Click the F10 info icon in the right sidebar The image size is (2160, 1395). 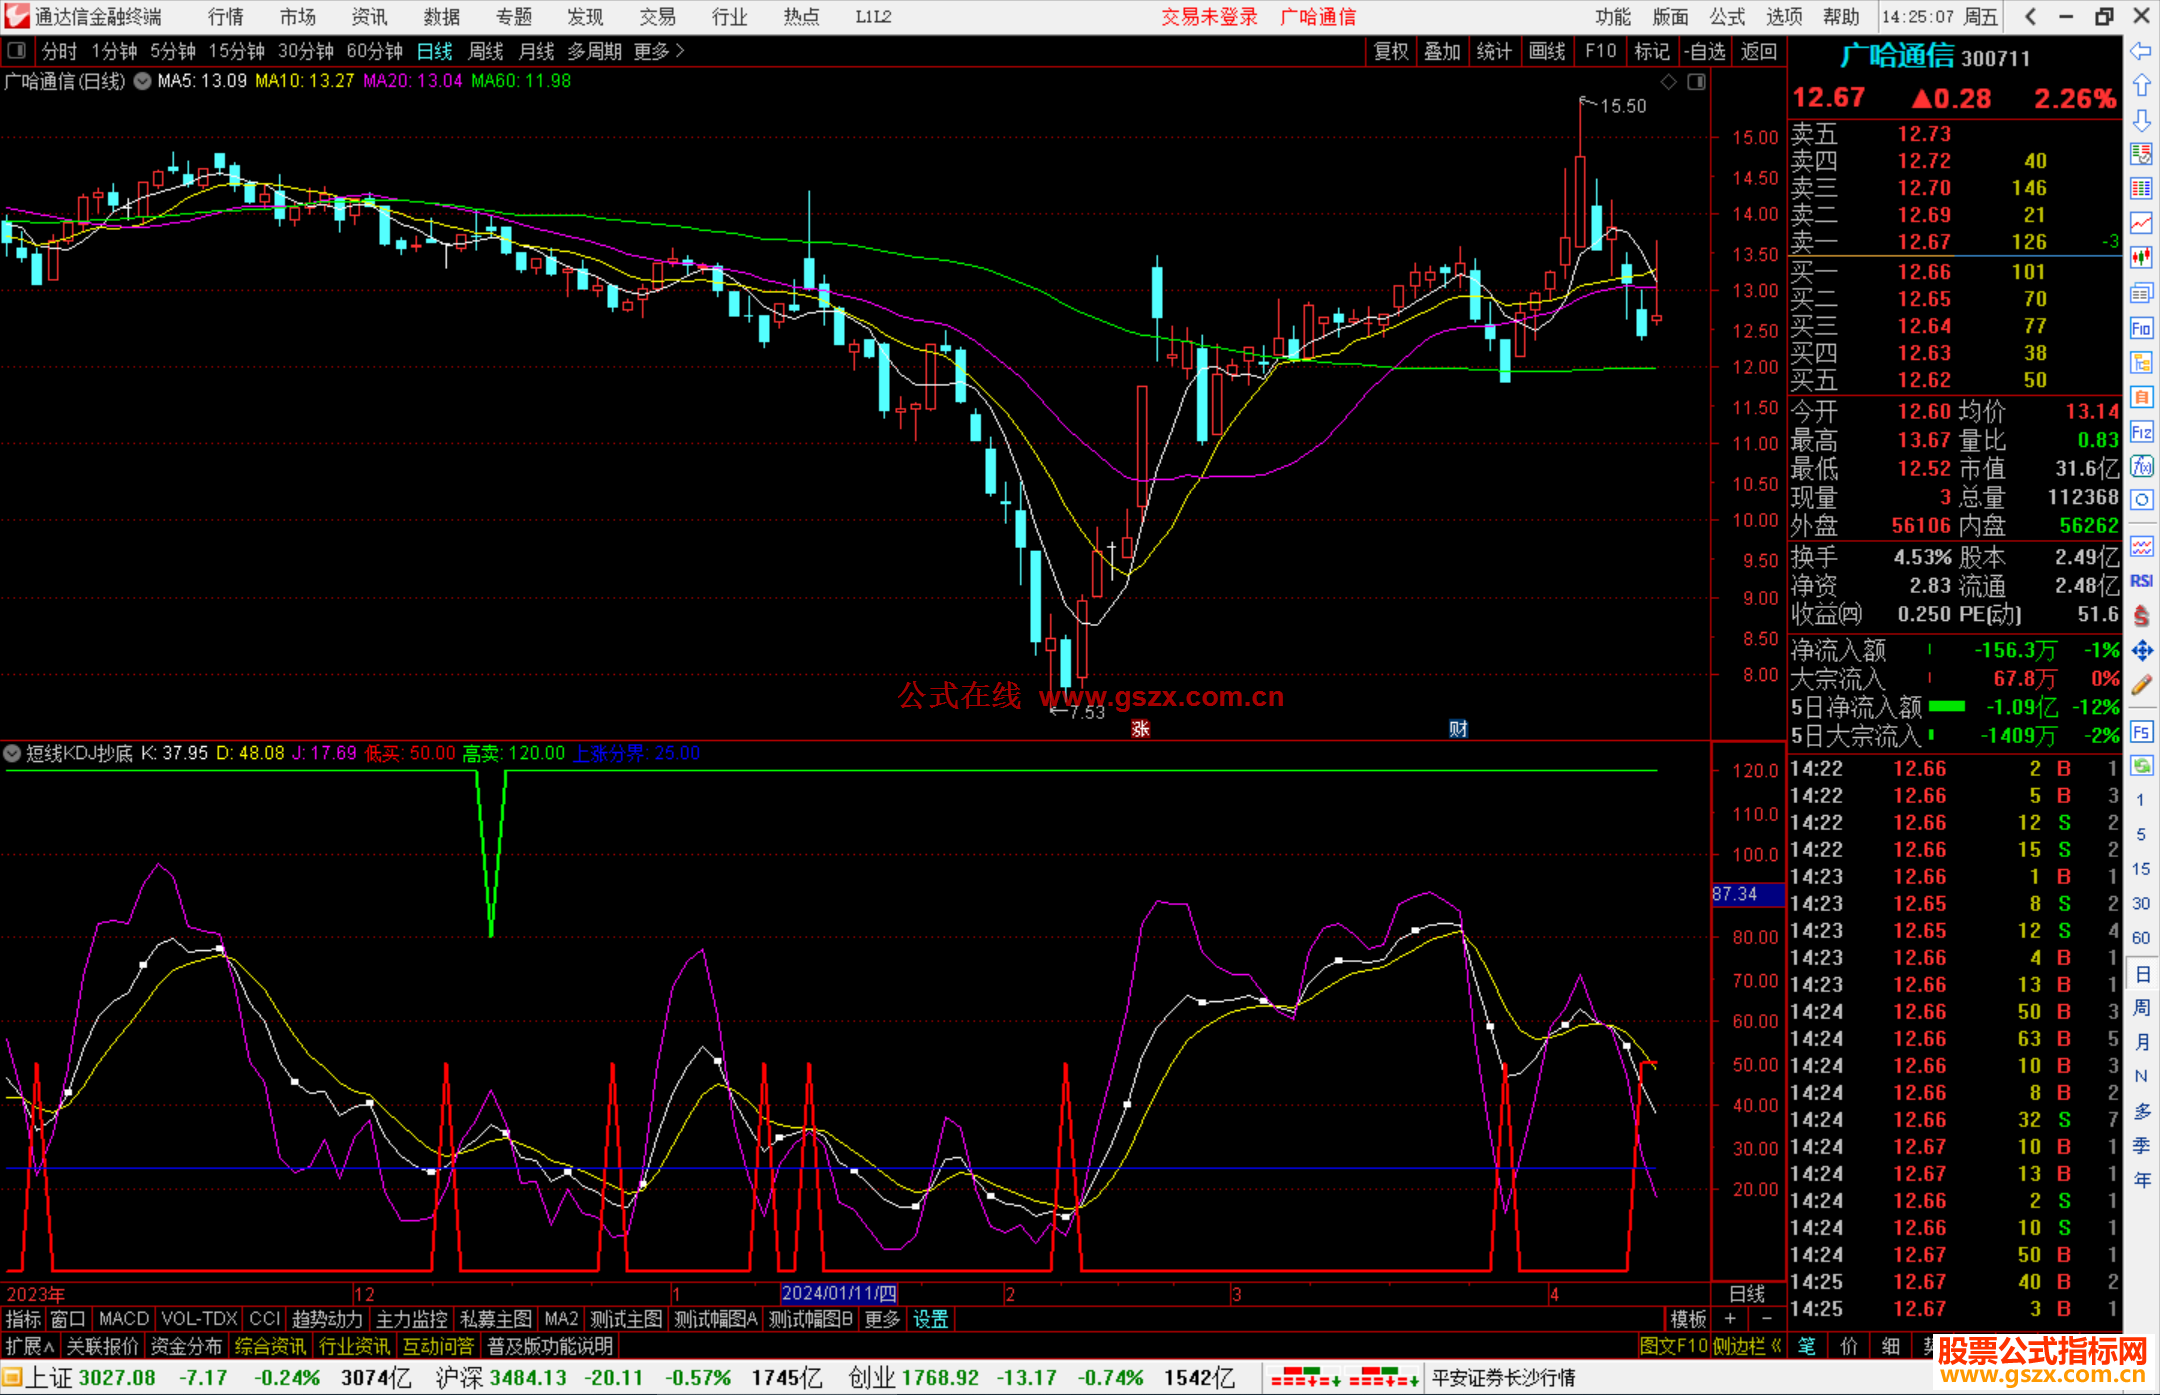tap(2141, 328)
